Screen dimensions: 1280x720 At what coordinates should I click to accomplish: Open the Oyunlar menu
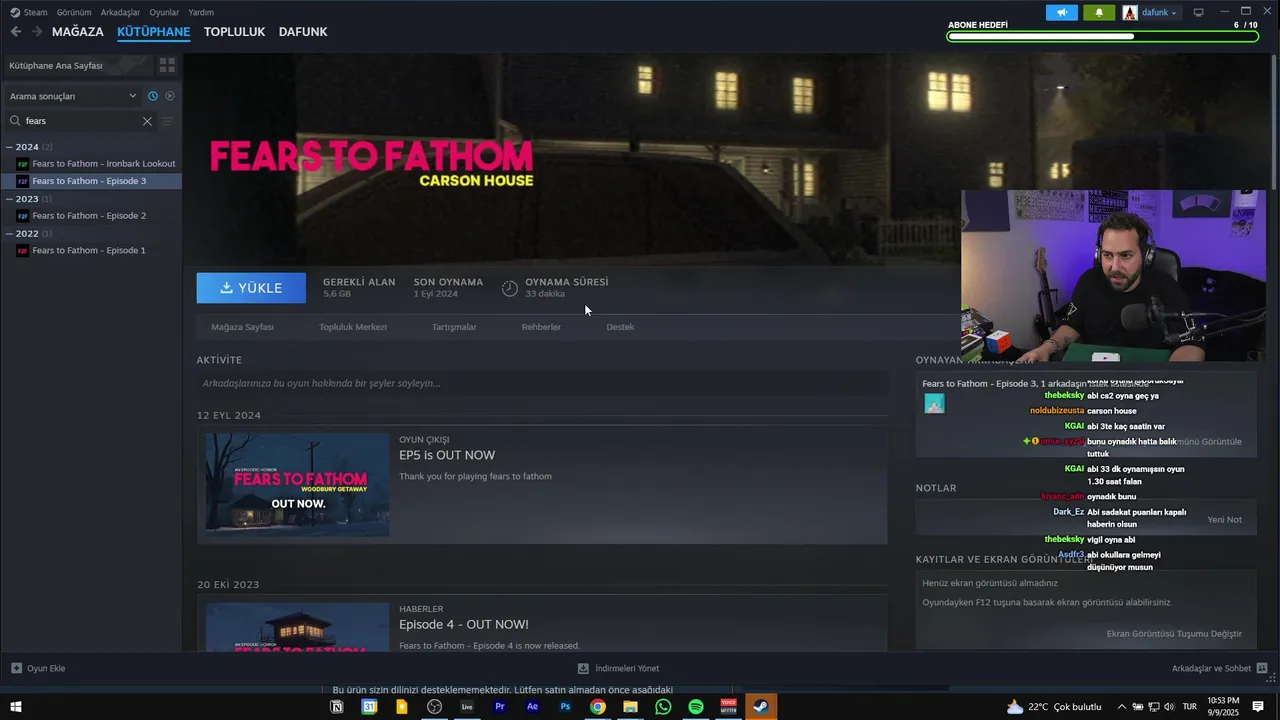coord(164,12)
